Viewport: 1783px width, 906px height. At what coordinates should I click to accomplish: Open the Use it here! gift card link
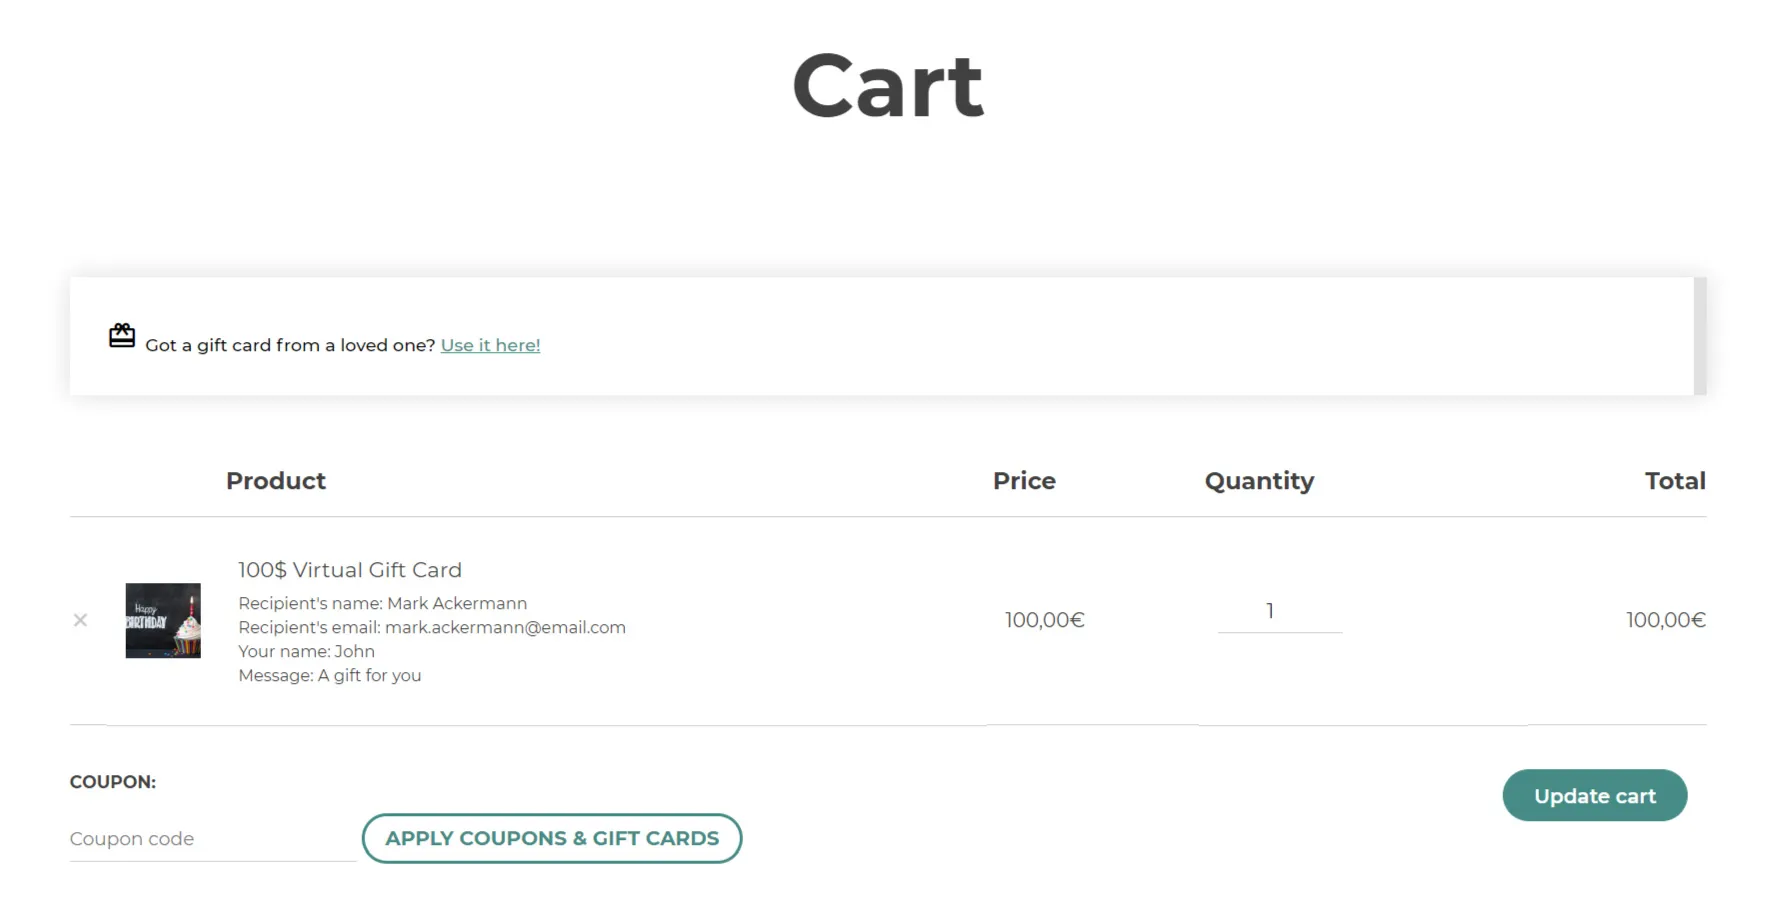tap(490, 345)
